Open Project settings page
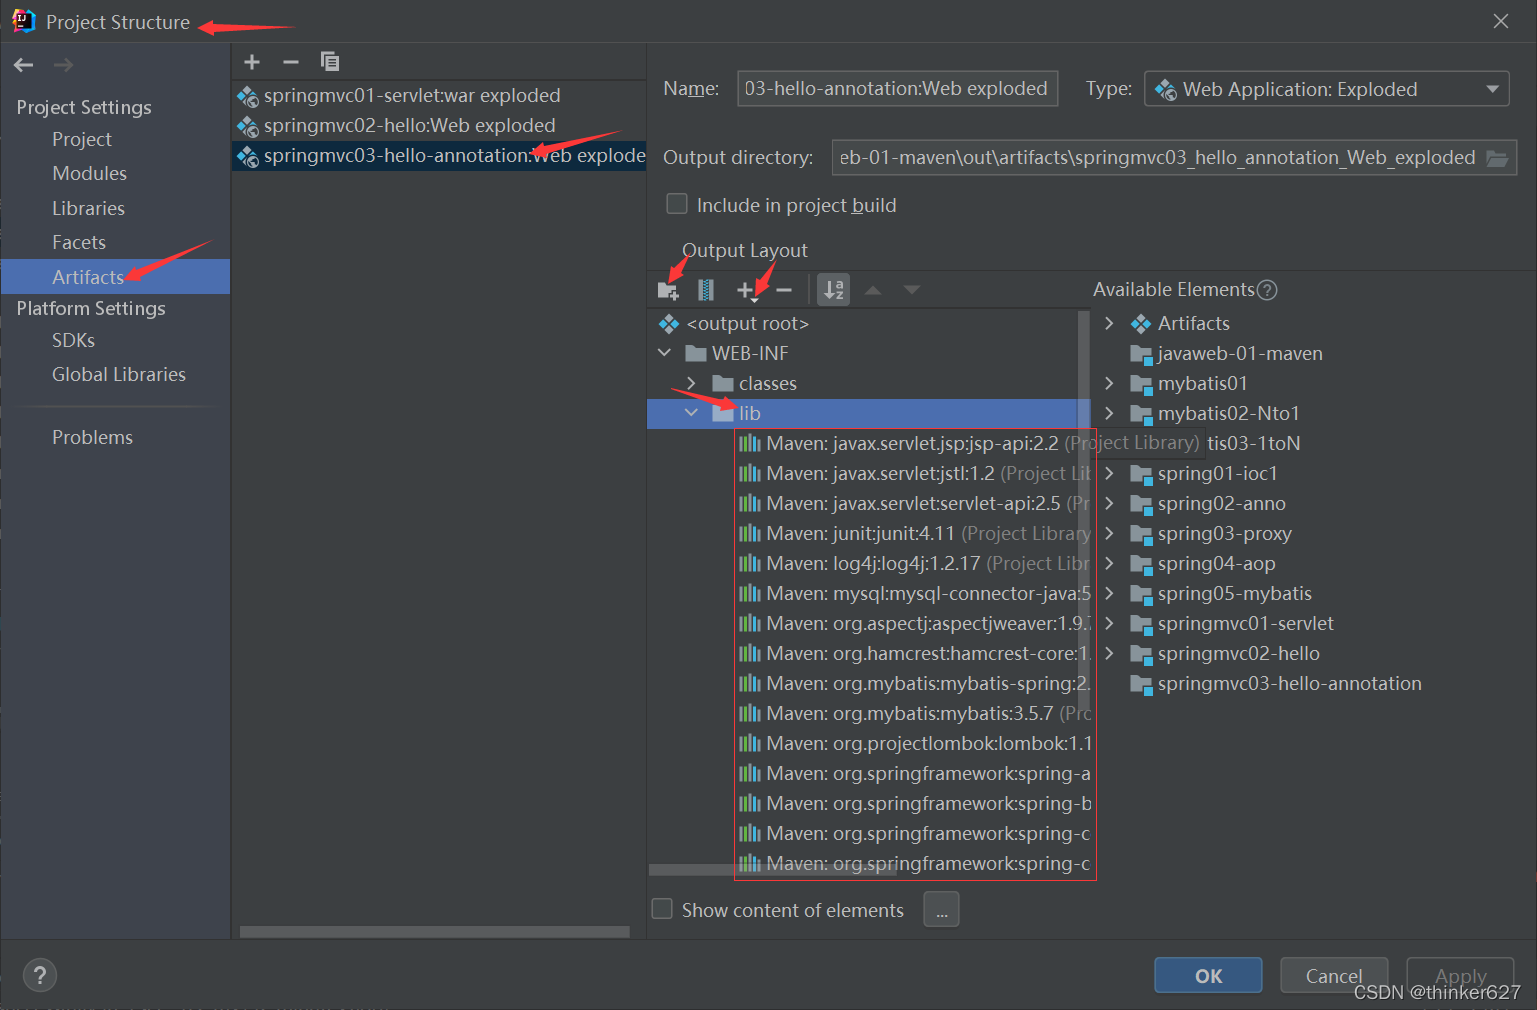 coord(82,139)
